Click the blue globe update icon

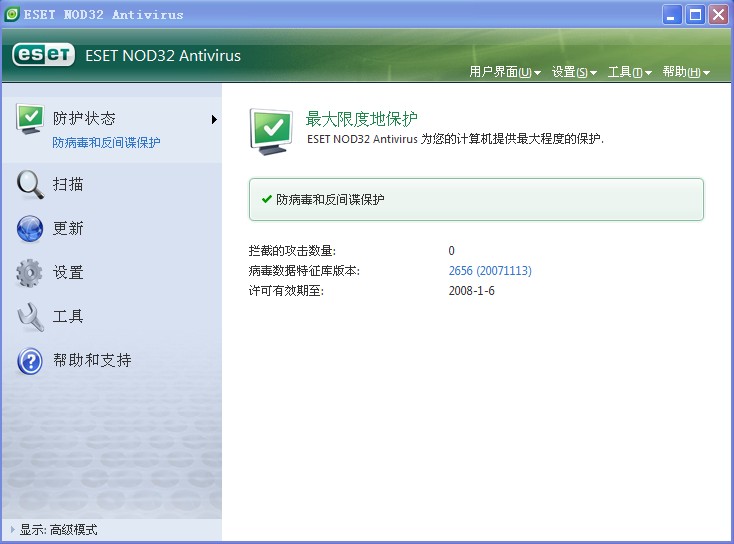(30, 228)
